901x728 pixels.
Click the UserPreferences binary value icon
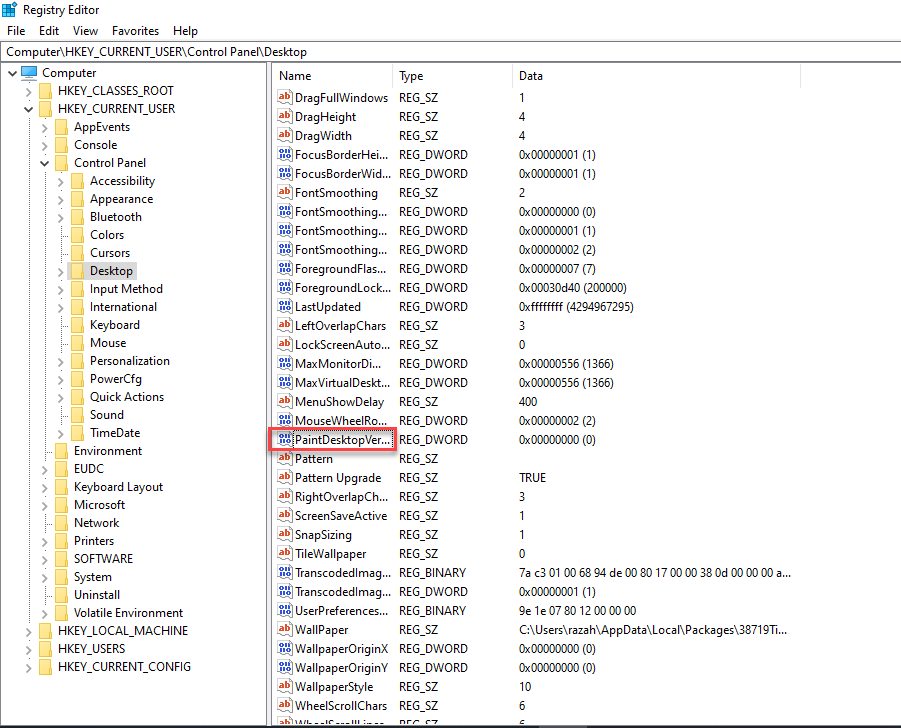285,611
